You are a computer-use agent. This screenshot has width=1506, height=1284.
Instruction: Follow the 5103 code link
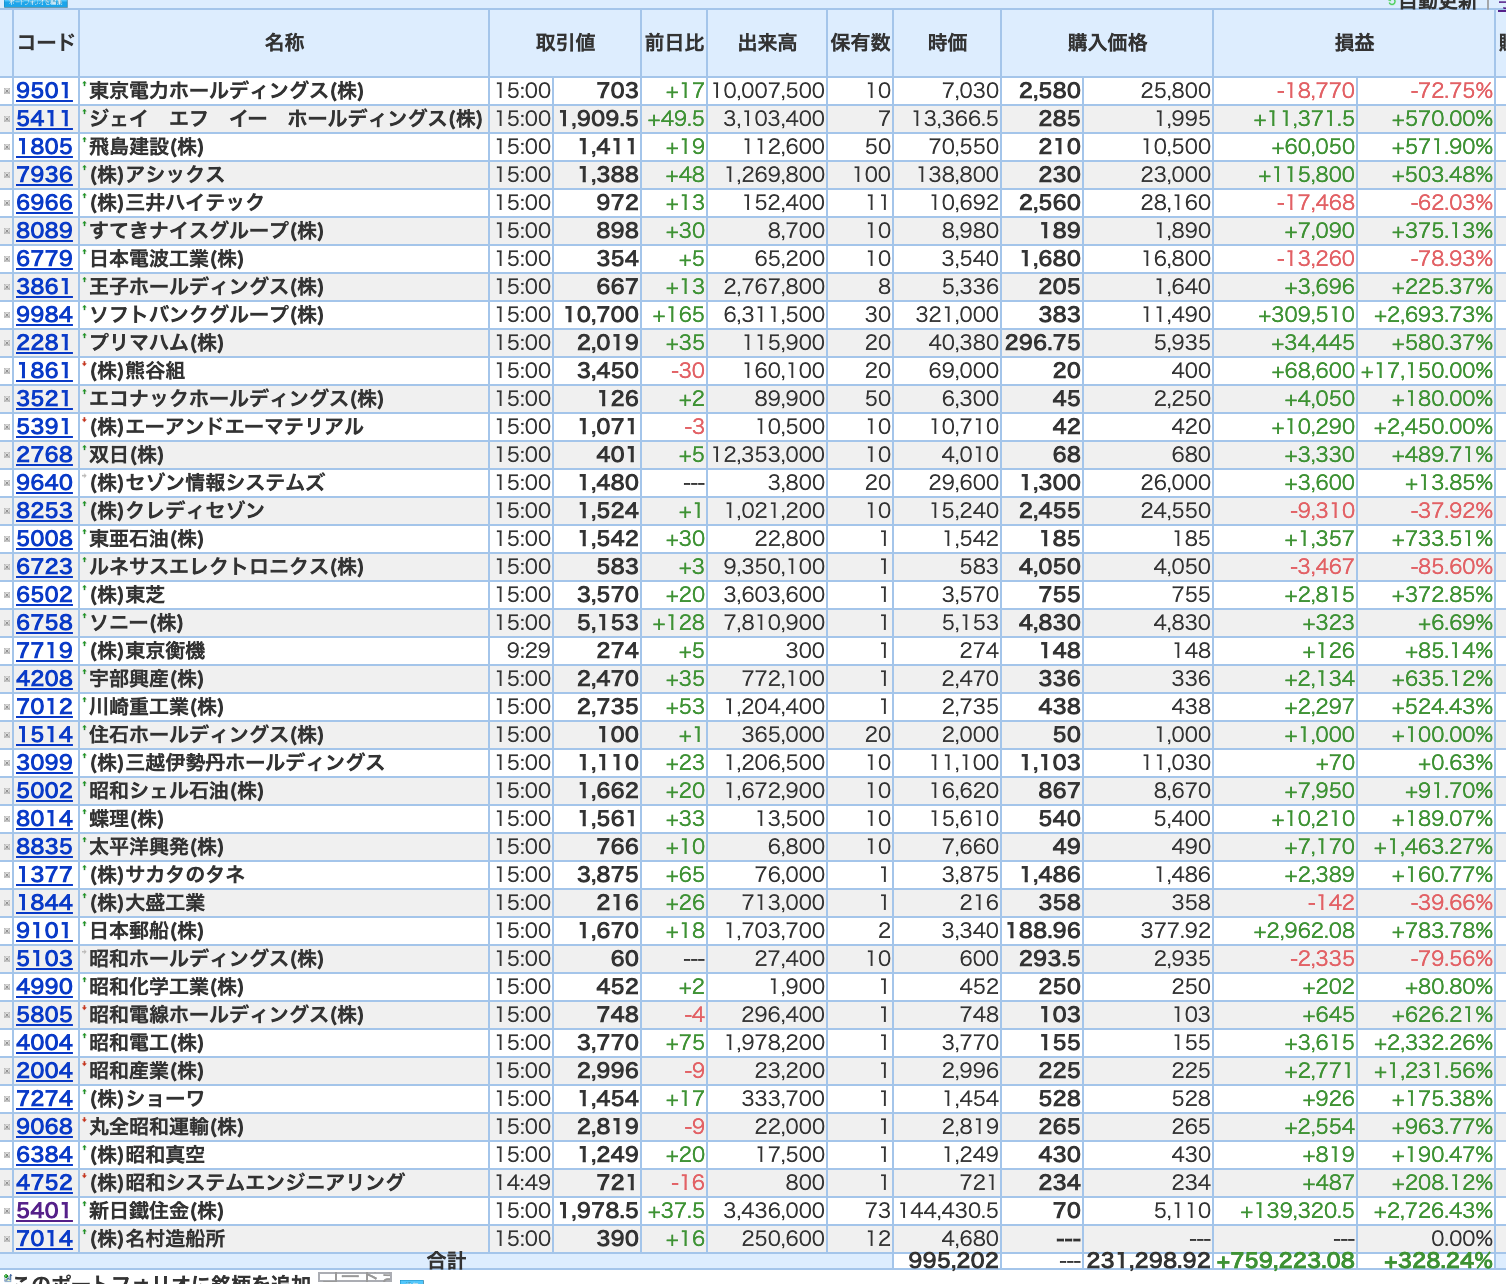[44, 959]
